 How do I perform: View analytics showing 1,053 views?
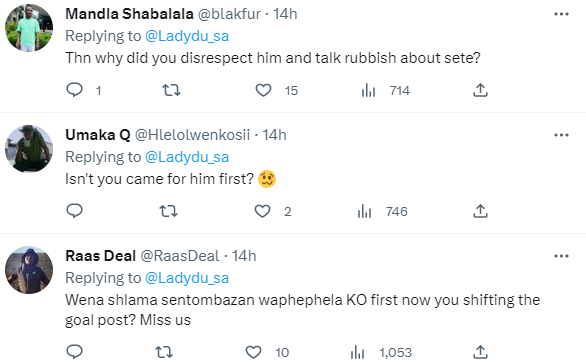click(381, 352)
